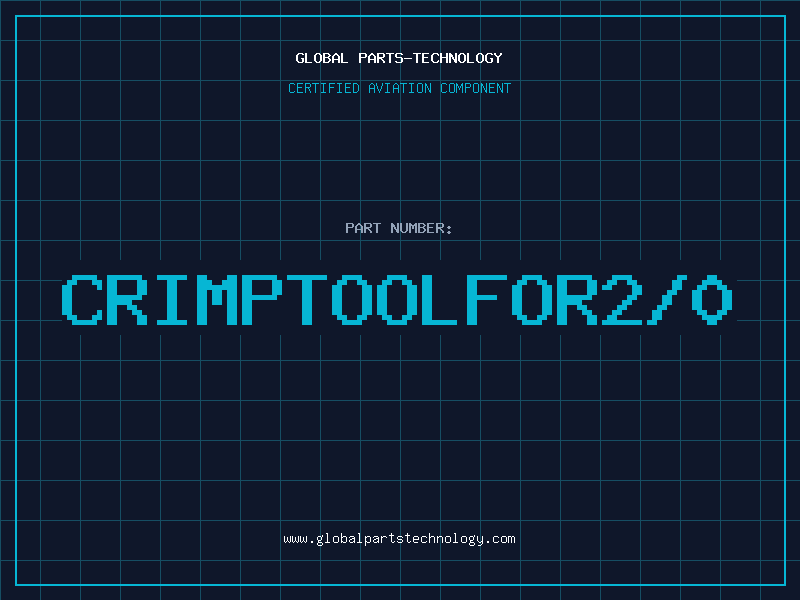Click the letter F in the part number
The width and height of the screenshot is (800, 600).
pos(490,299)
